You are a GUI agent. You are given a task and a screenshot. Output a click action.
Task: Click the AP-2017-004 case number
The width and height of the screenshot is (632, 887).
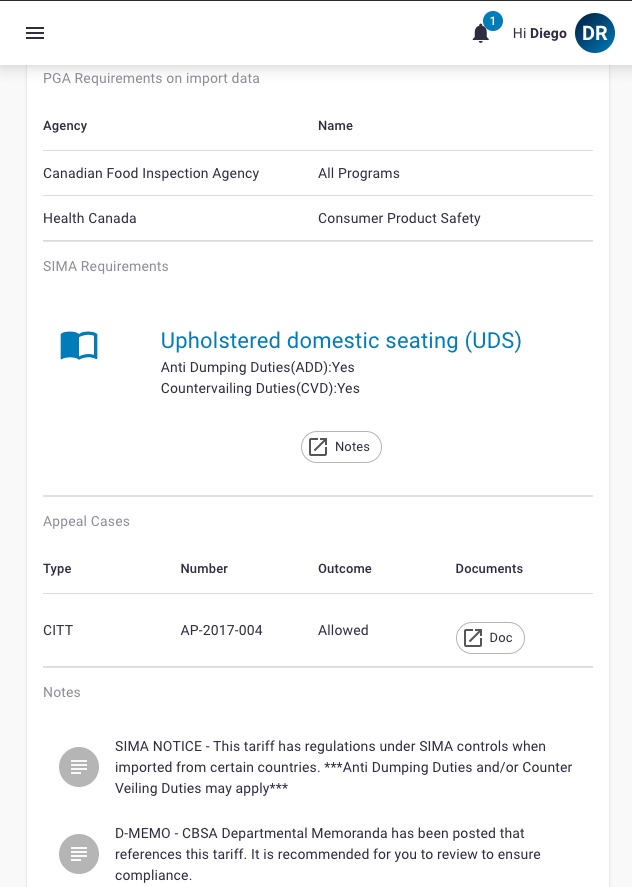tap(221, 630)
